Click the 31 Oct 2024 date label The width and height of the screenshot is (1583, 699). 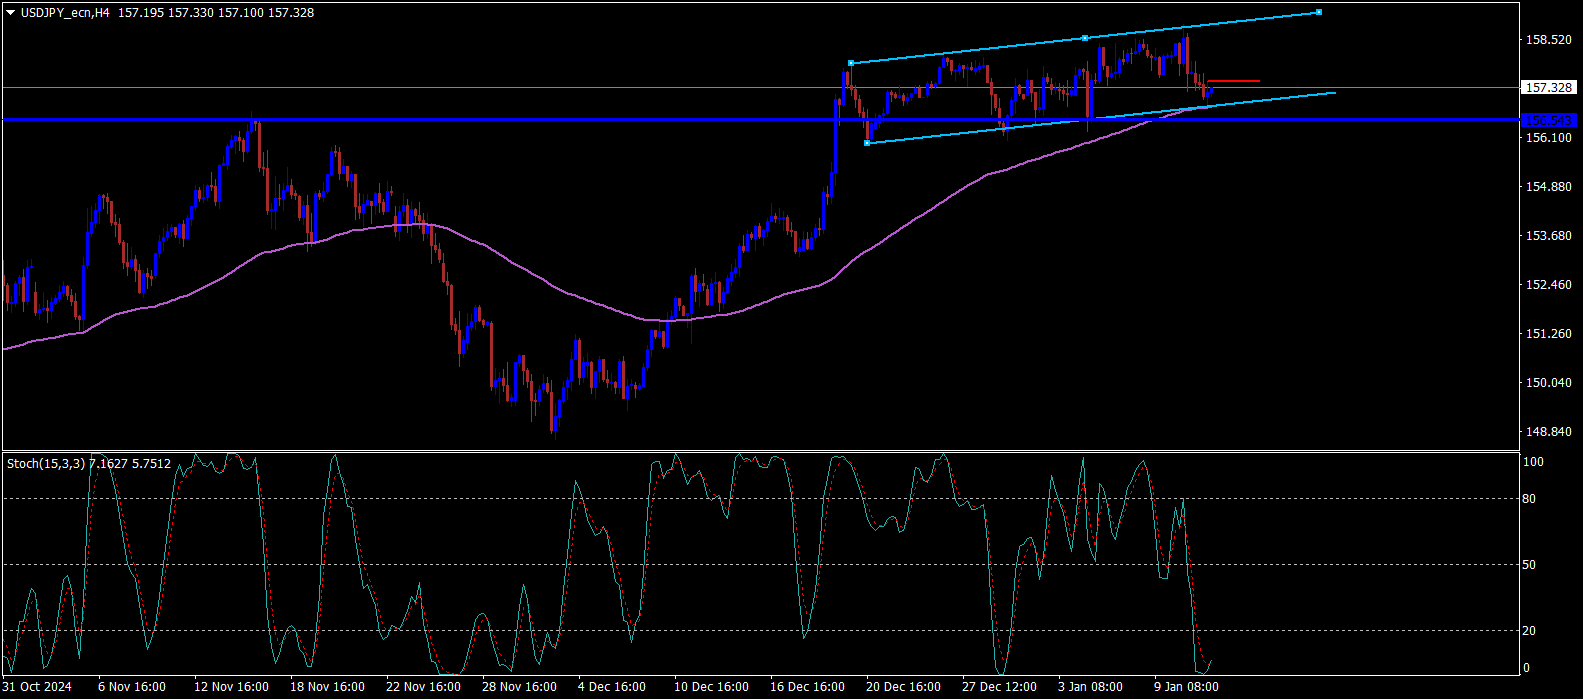click(x=38, y=687)
